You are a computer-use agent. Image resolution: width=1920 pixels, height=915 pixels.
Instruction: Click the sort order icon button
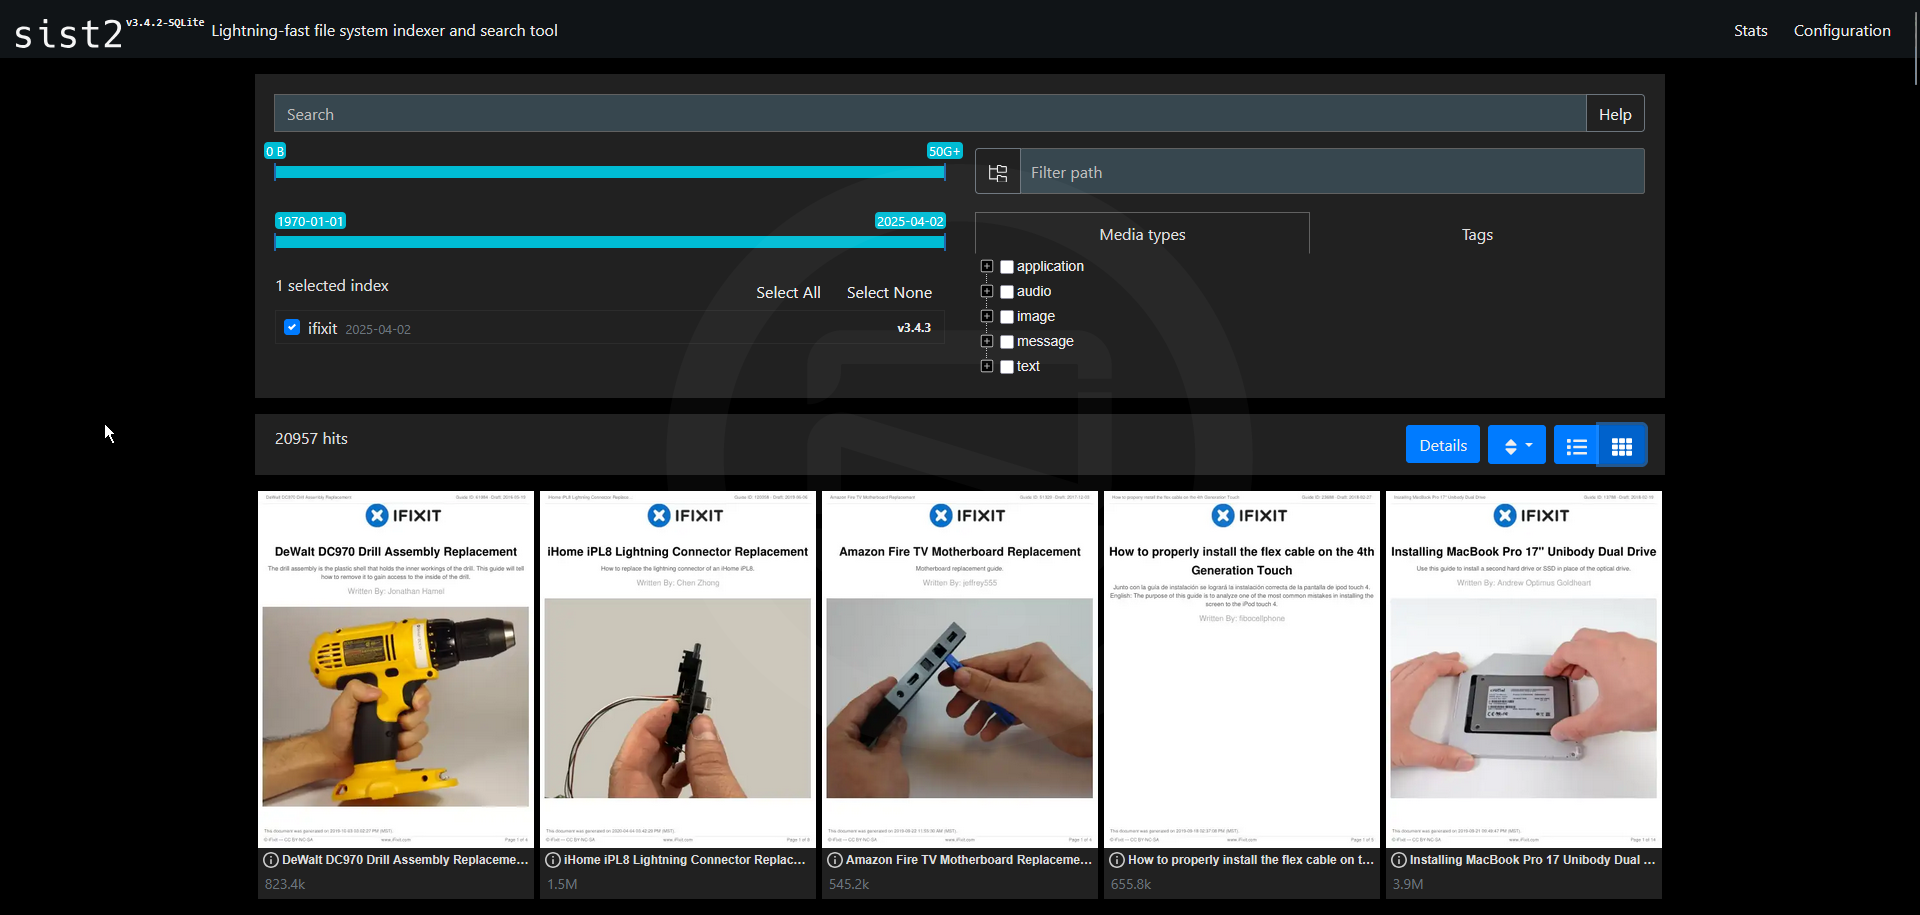[1509, 444]
